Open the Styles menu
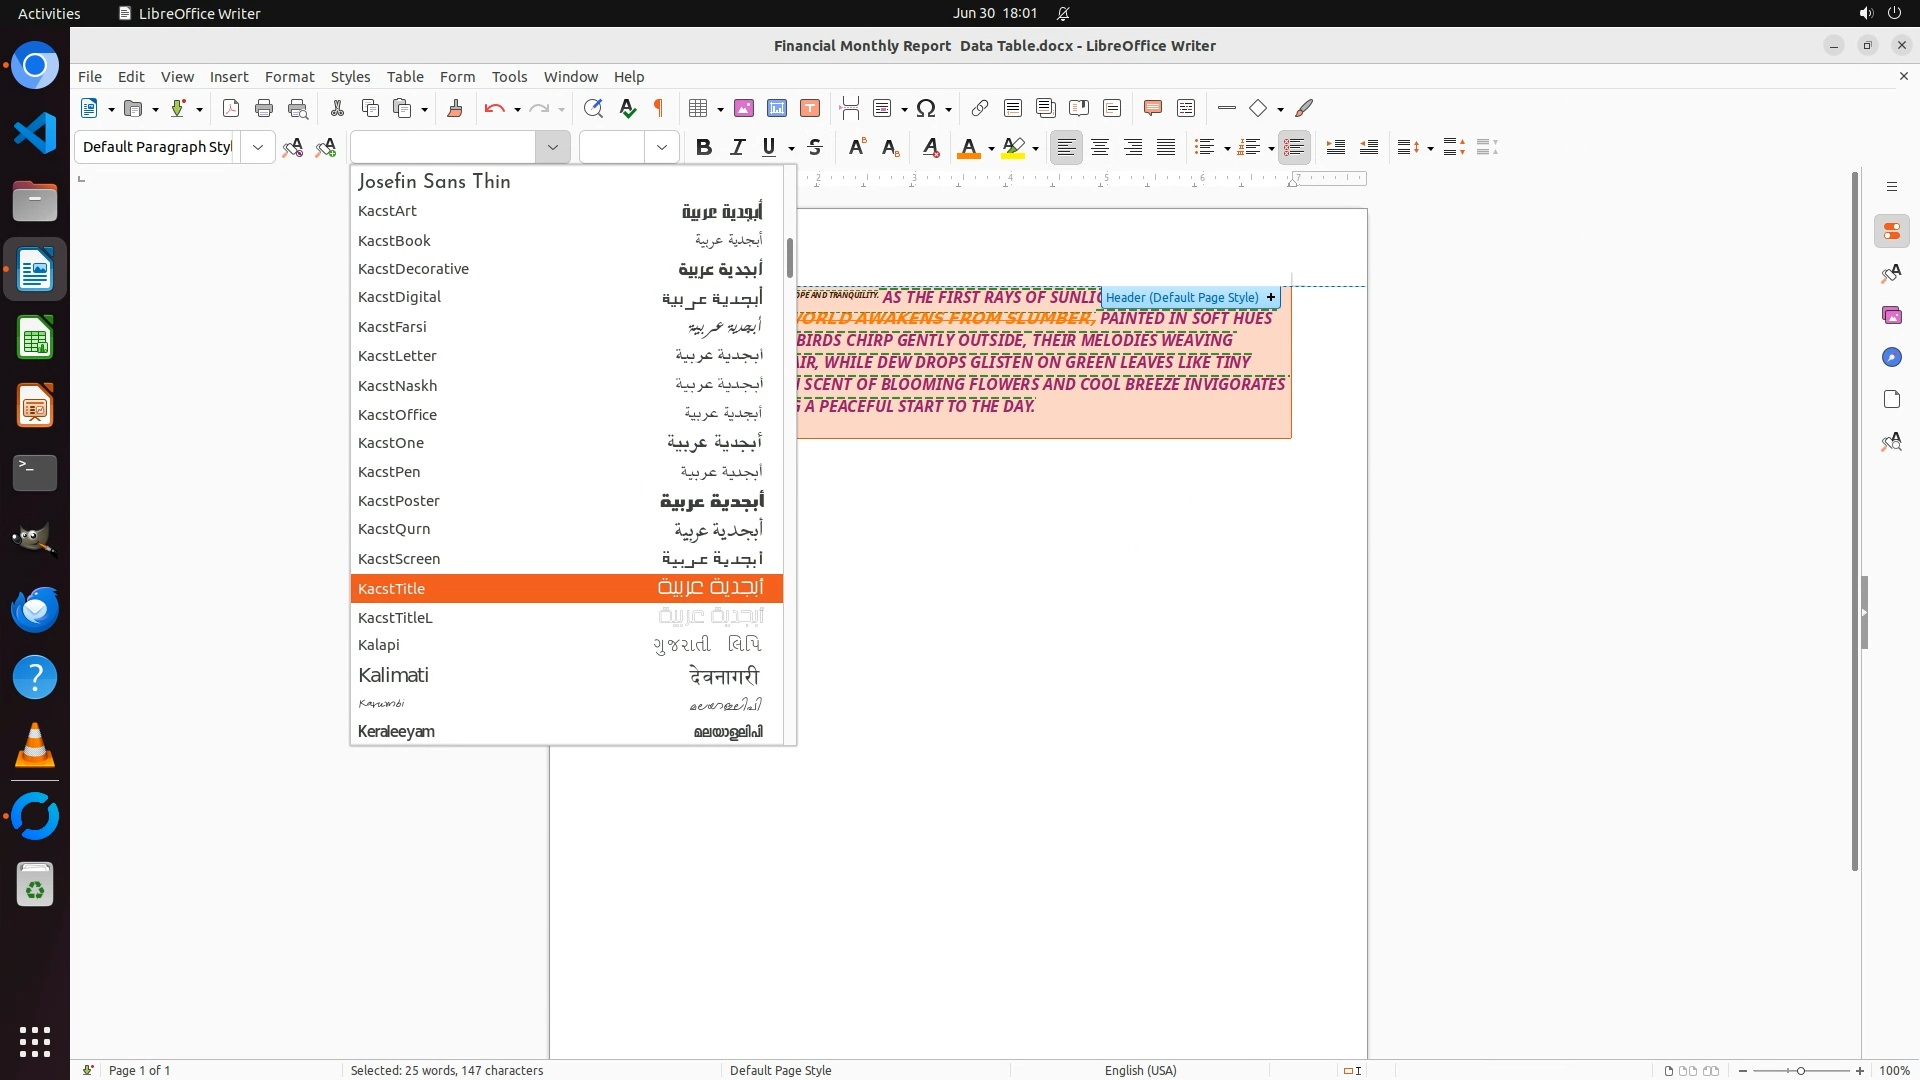The width and height of the screenshot is (1920, 1080). 350,76
